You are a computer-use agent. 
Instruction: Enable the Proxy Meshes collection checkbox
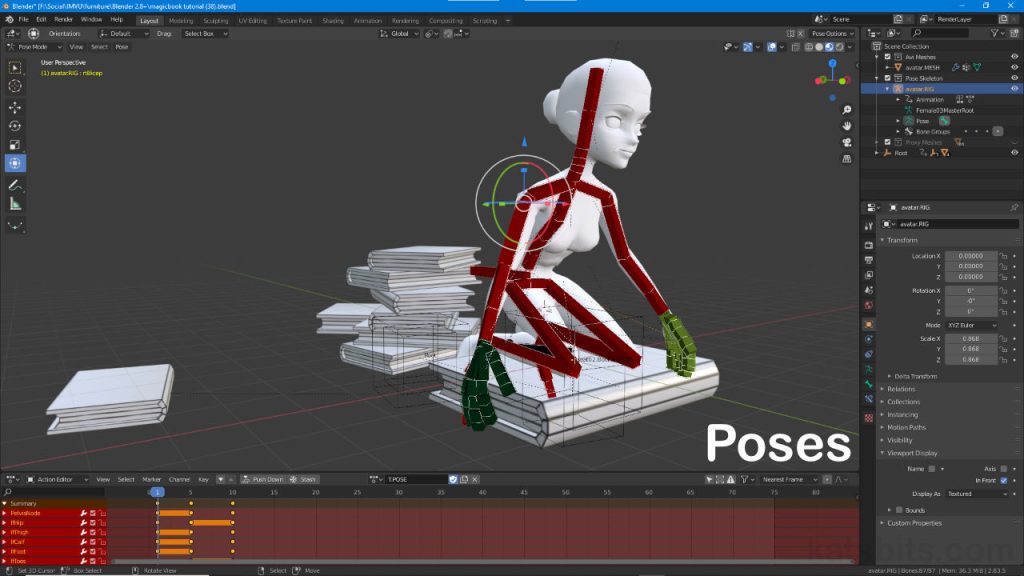click(887, 143)
